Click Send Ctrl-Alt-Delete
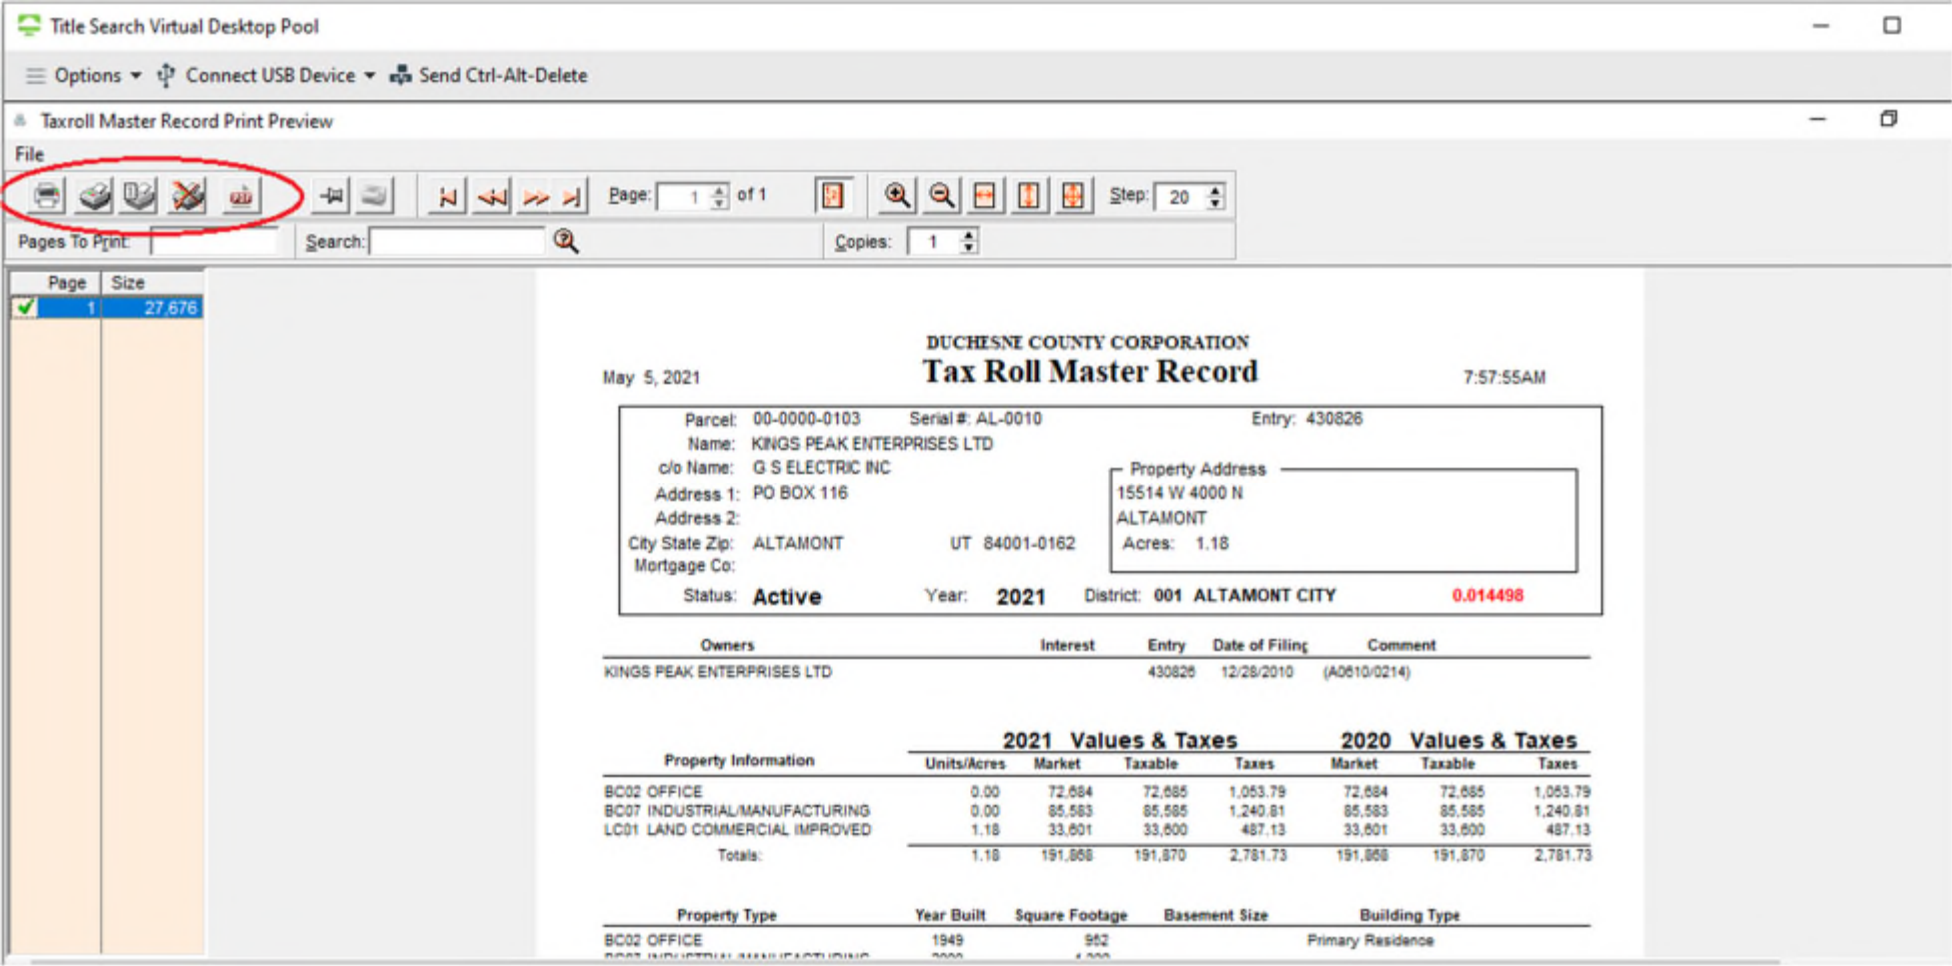The height and width of the screenshot is (966, 1952). (x=488, y=75)
